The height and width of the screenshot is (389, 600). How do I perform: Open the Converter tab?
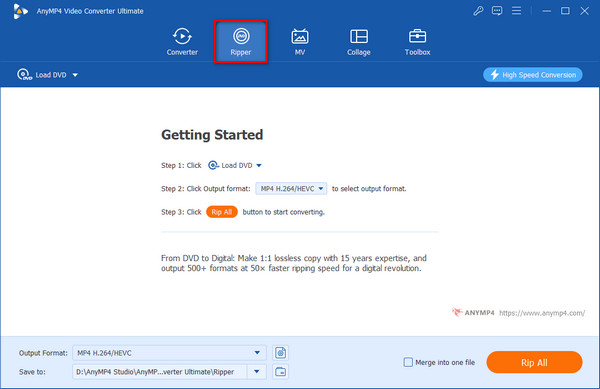click(182, 42)
